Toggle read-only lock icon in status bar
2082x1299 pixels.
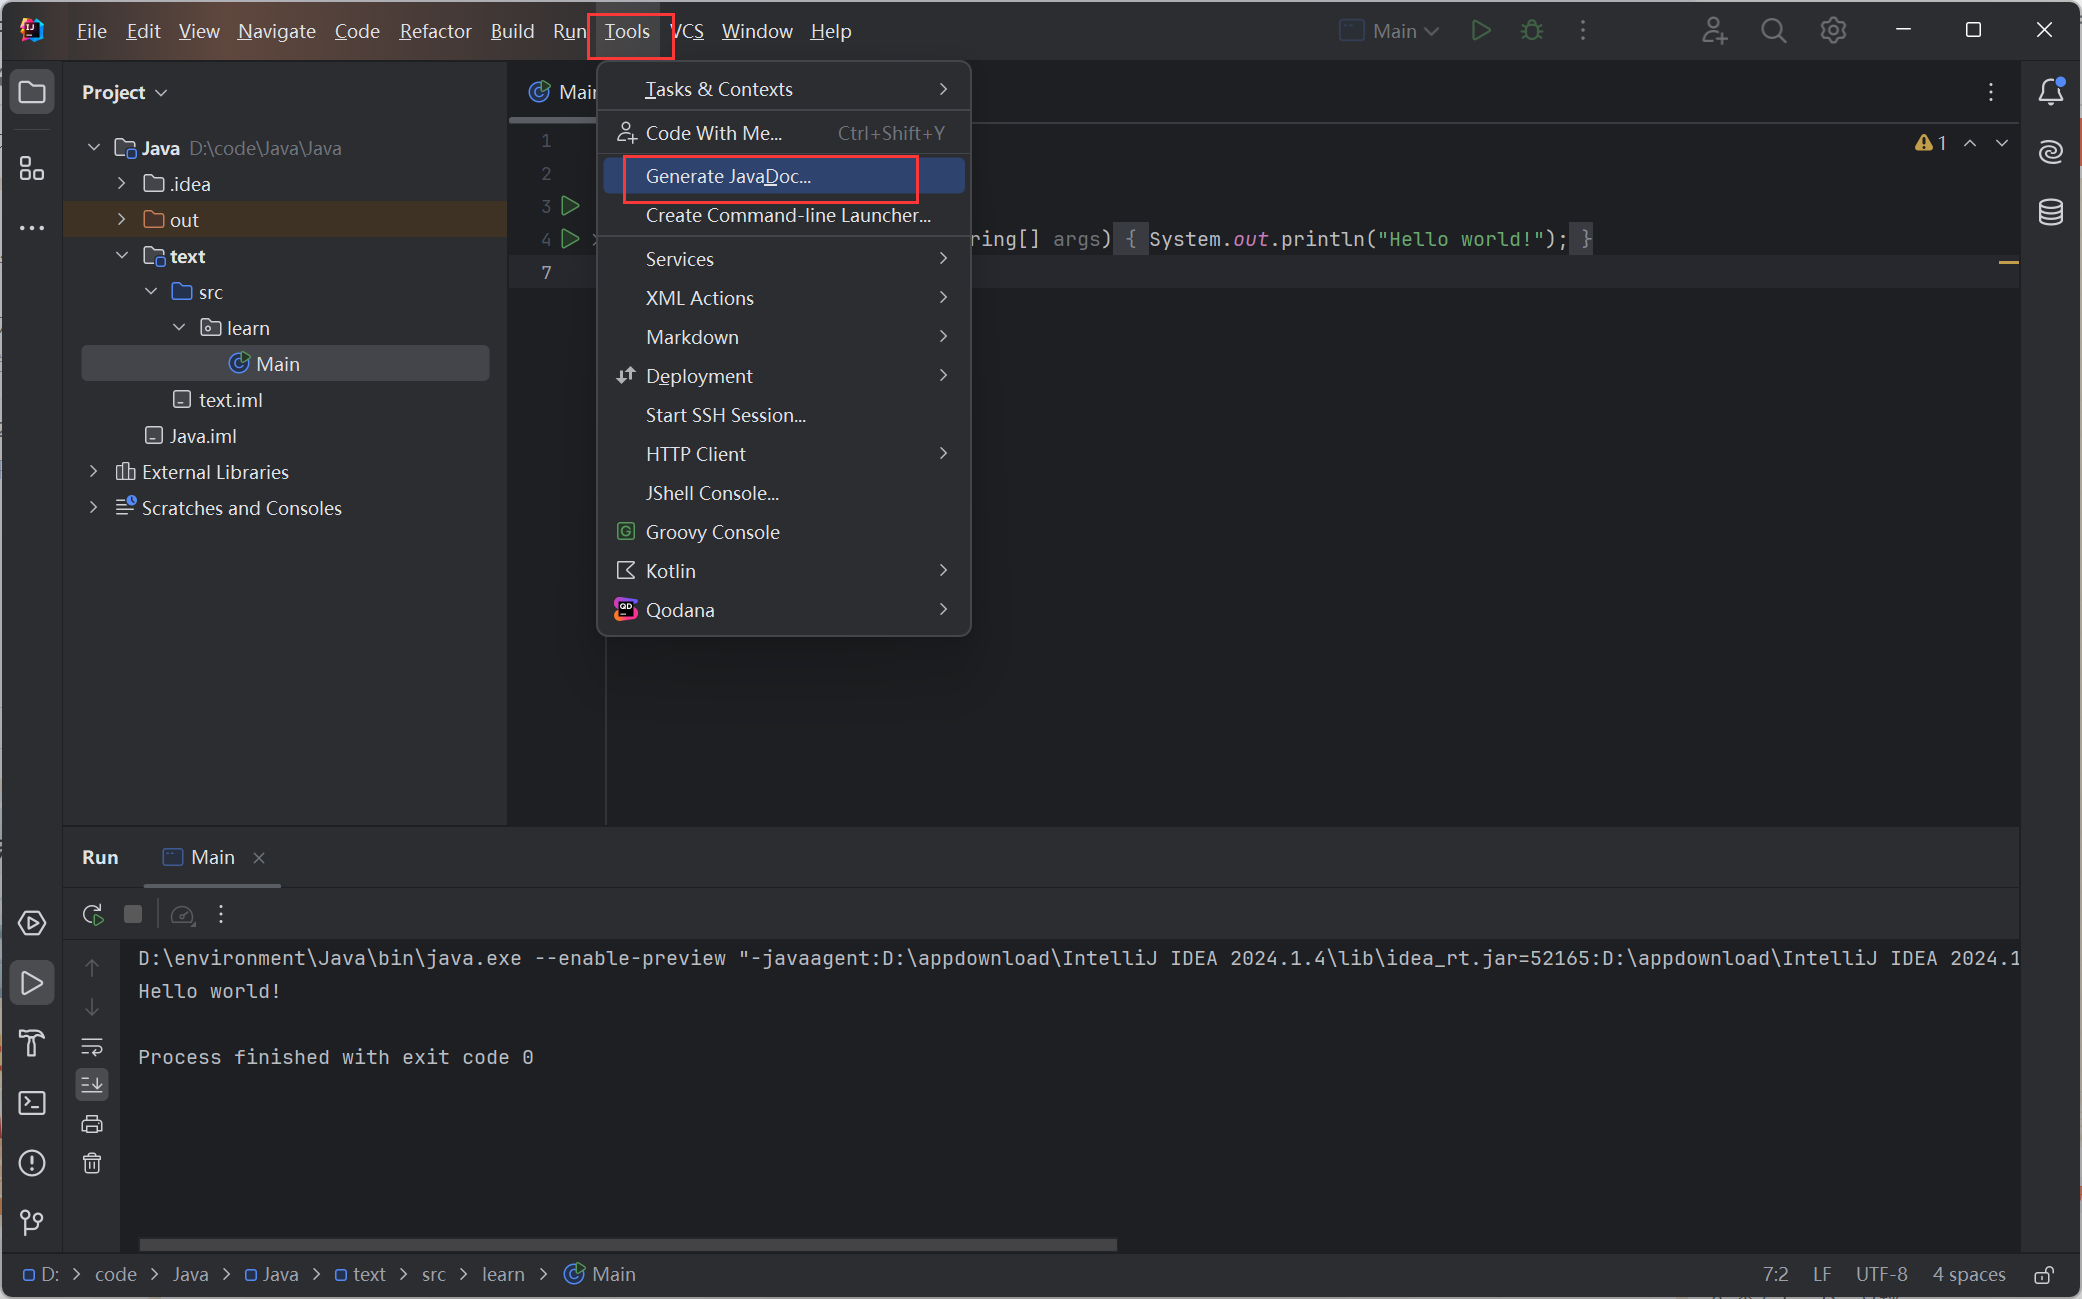tap(2044, 1275)
